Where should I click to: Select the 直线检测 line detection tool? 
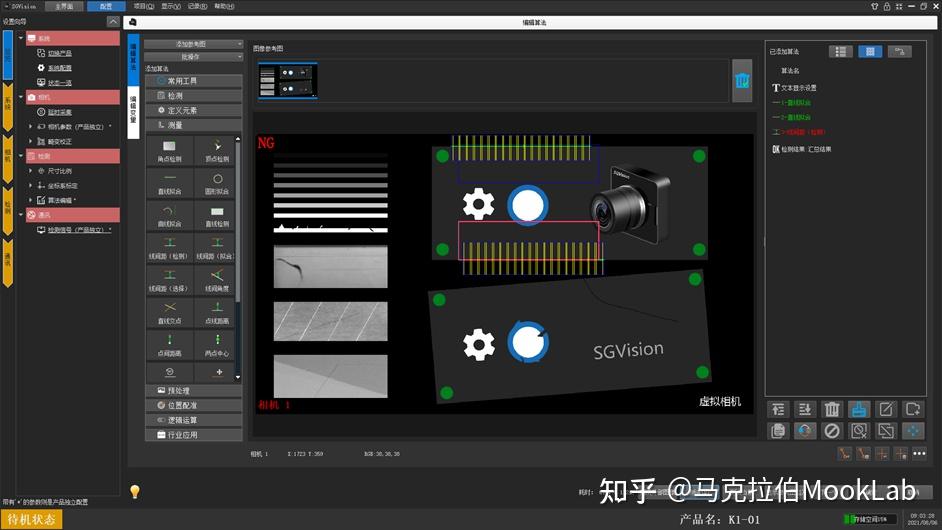[x=217, y=216]
